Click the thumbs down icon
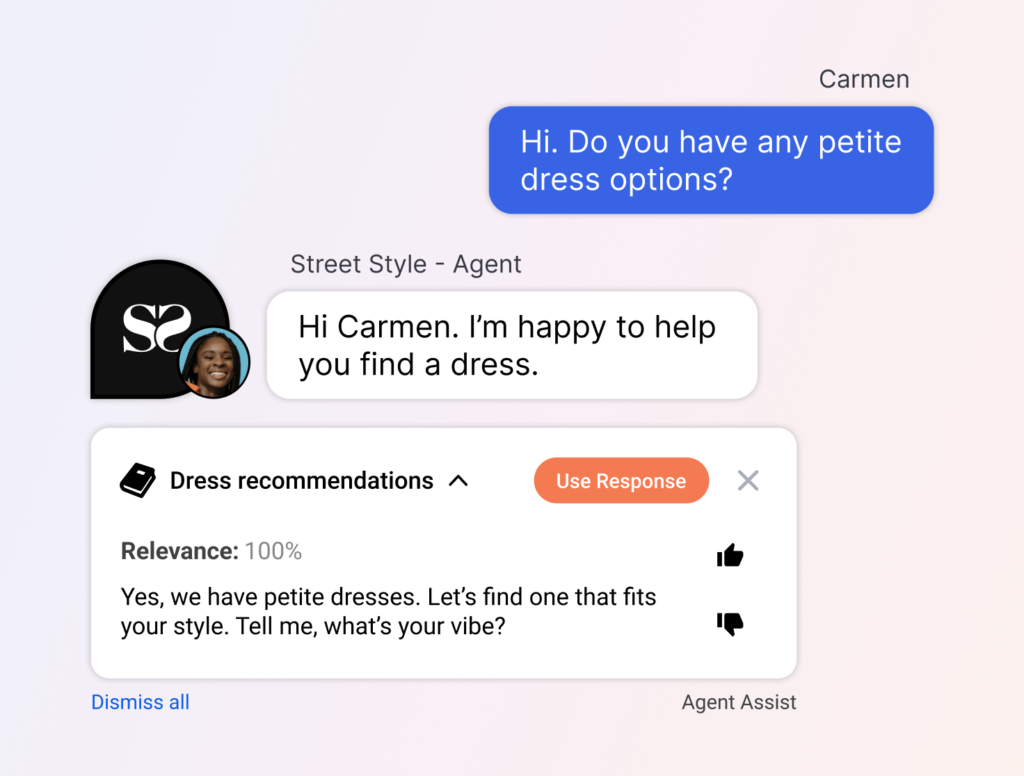 [x=730, y=624]
